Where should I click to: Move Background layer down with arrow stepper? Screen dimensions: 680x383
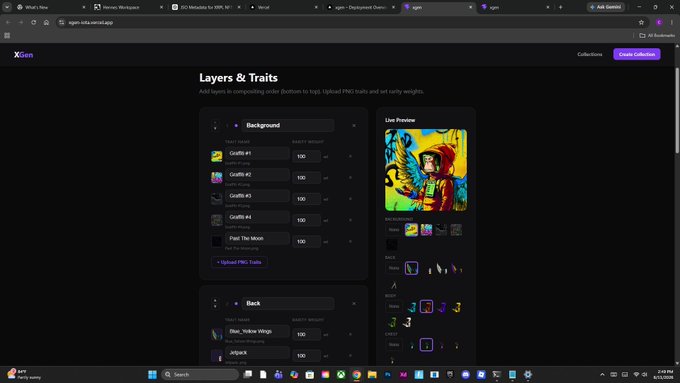[215, 128]
